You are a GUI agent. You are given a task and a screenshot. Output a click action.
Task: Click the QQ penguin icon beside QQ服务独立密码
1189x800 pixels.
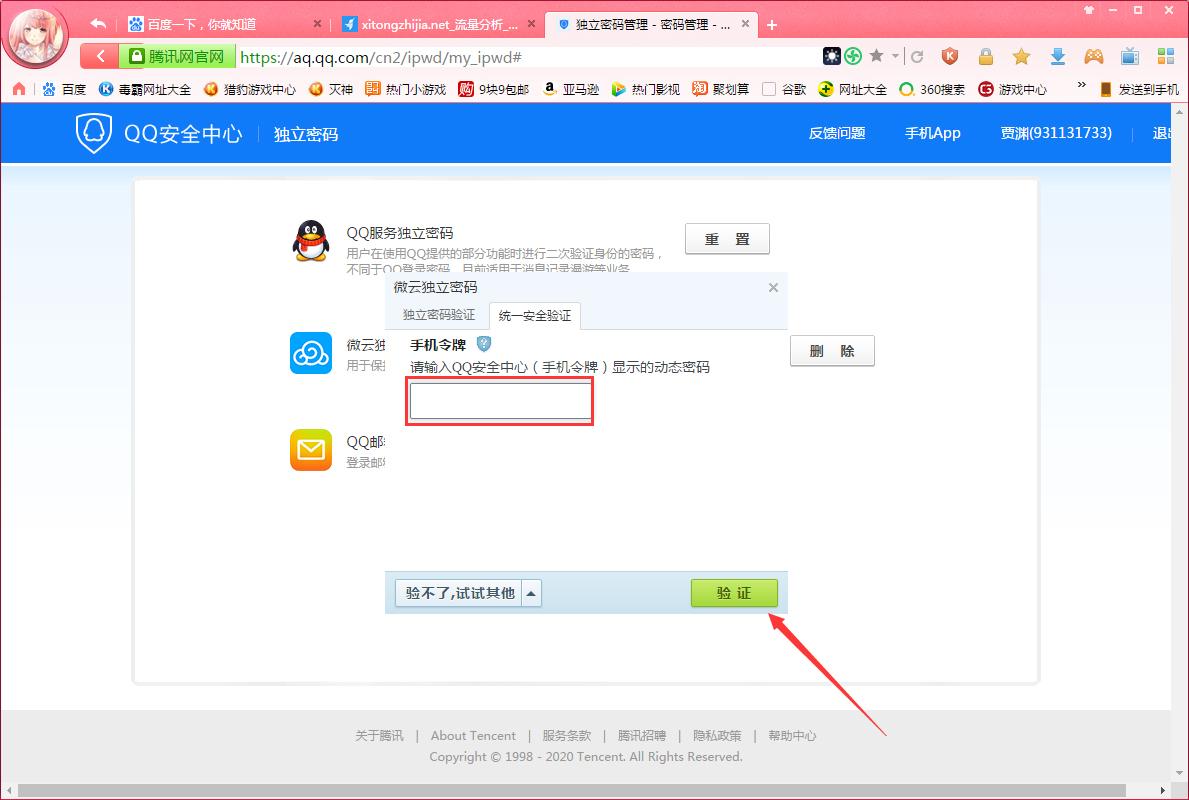[310, 240]
